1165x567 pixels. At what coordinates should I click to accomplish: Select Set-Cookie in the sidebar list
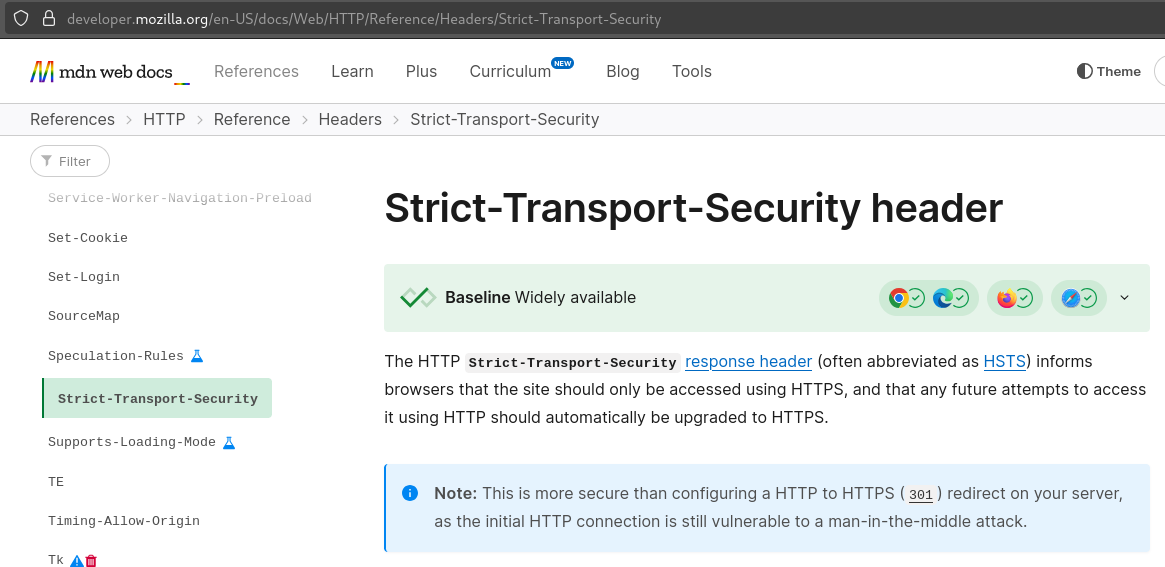[88, 238]
